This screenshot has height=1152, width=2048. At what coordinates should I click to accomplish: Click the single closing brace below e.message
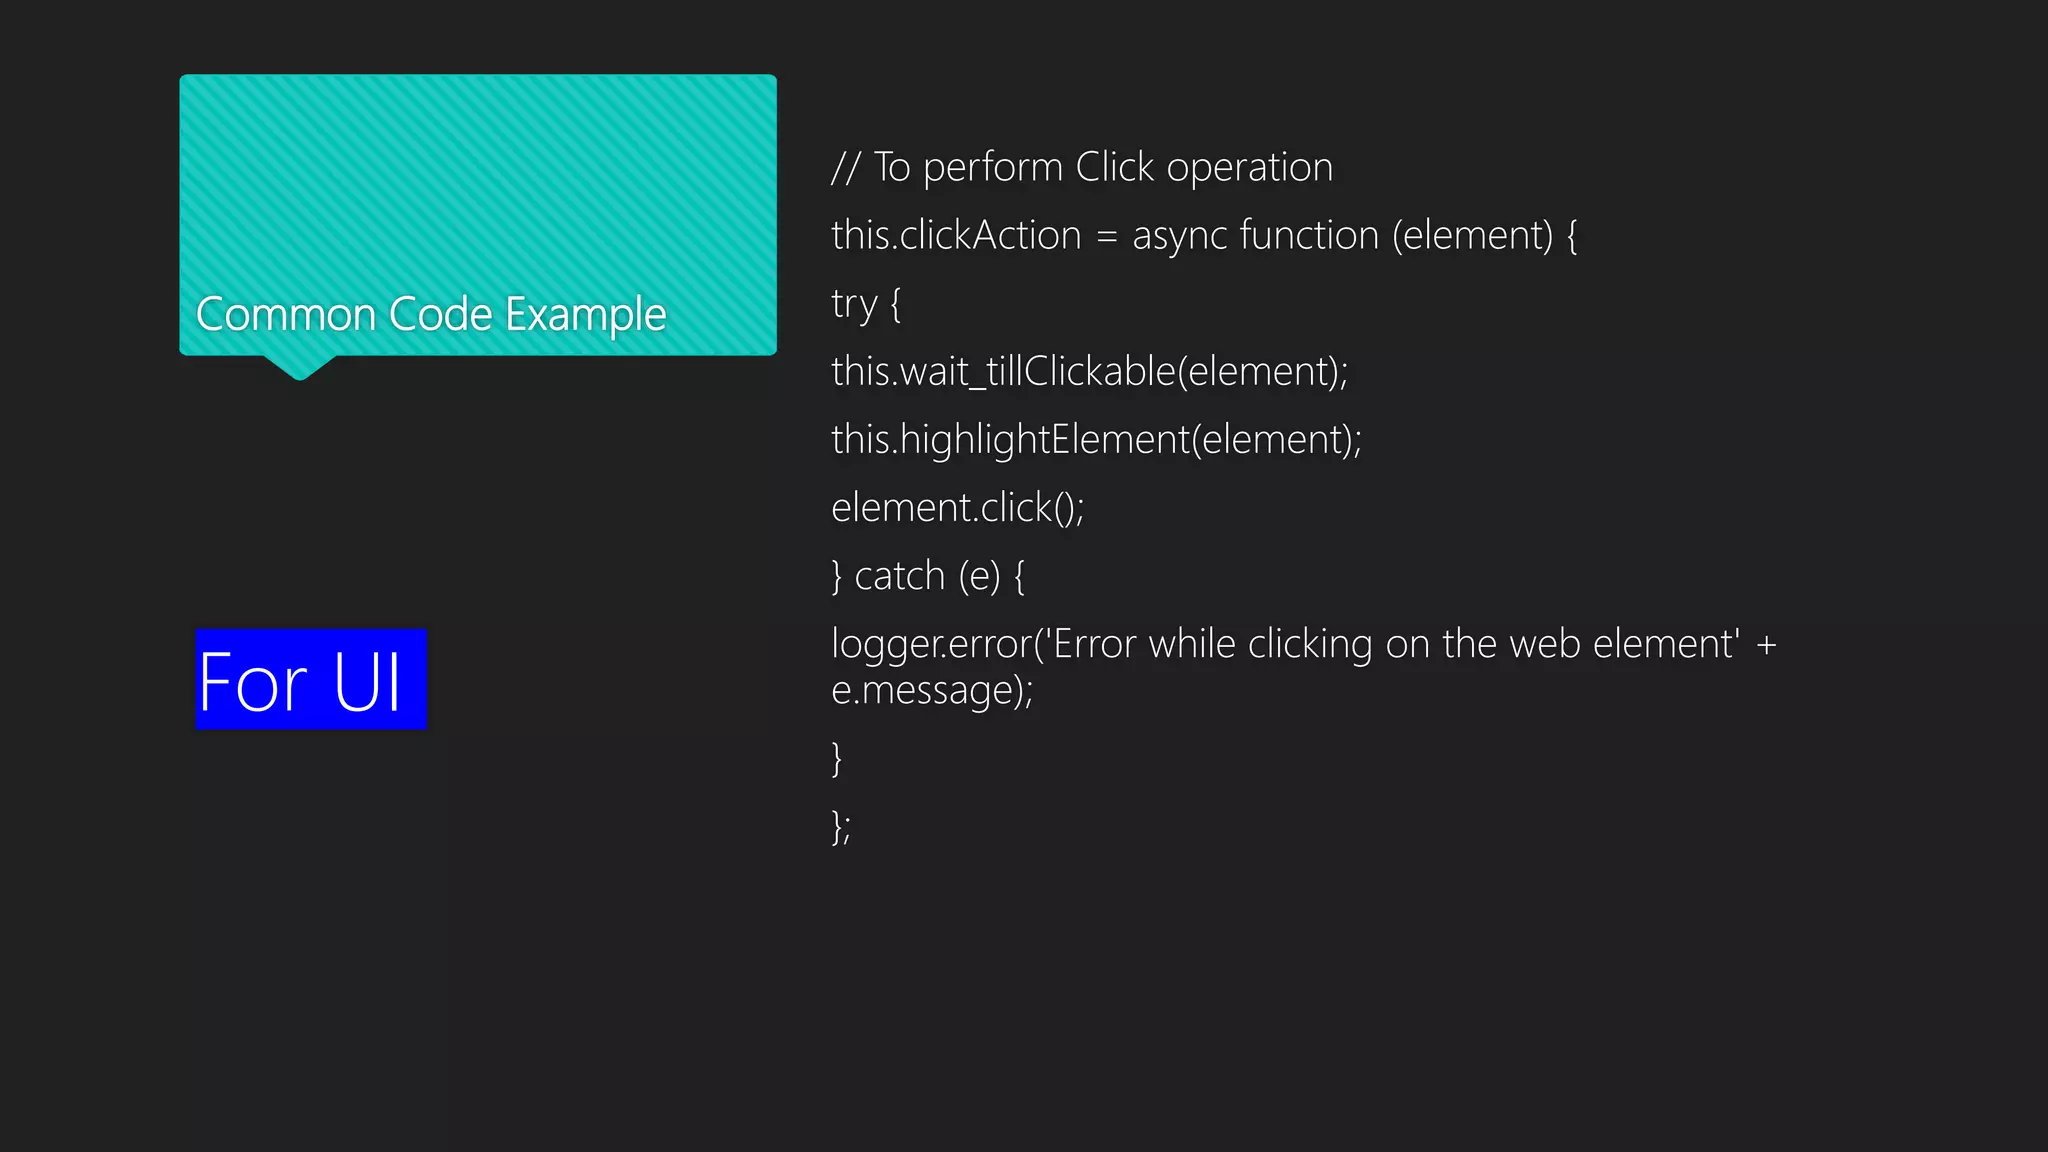pos(837,758)
